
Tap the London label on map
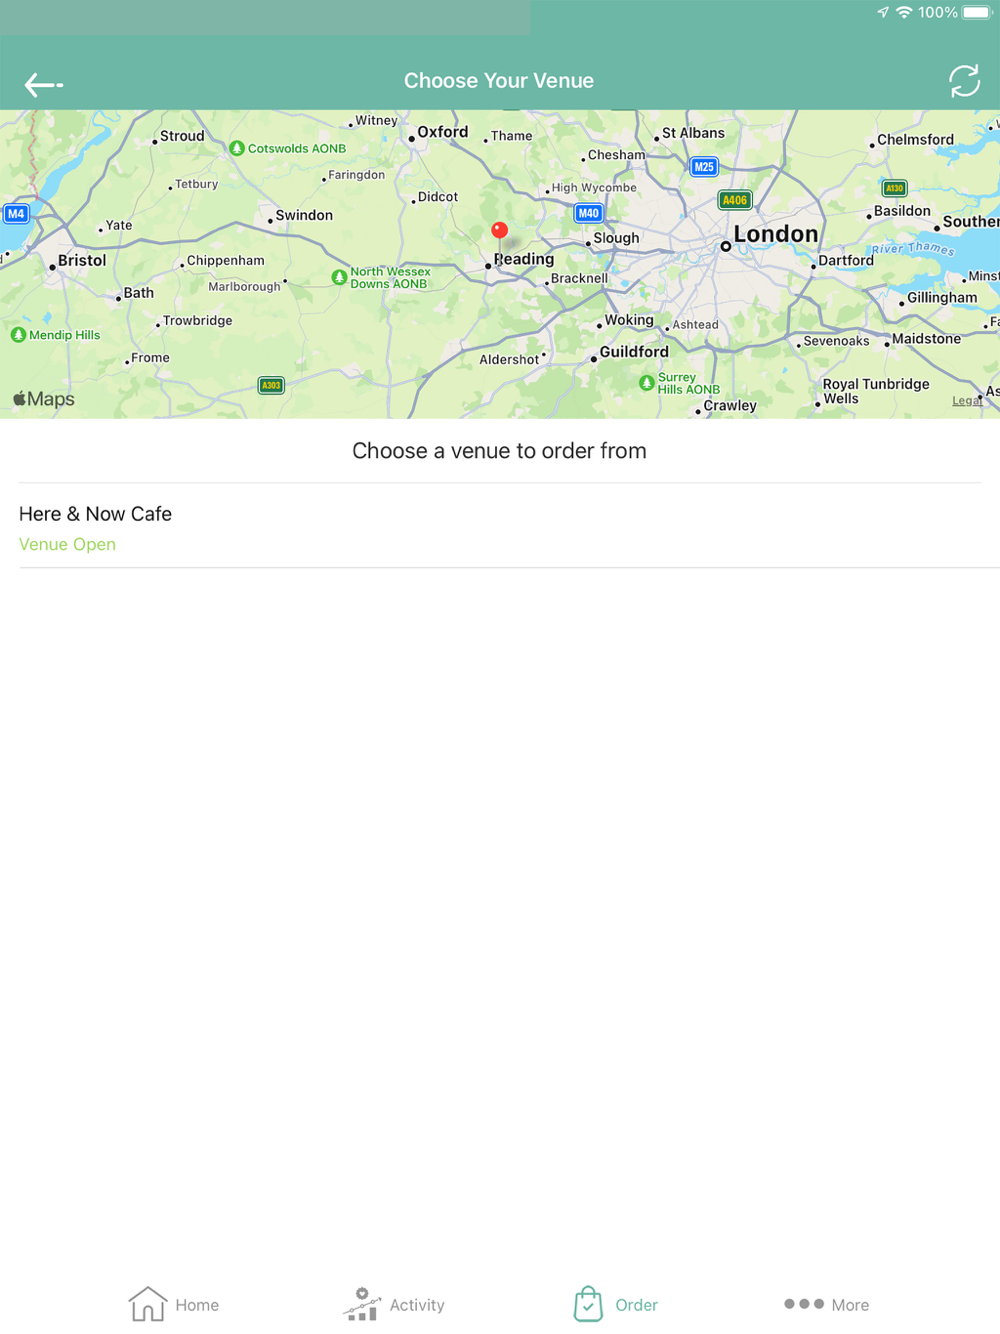(x=776, y=234)
